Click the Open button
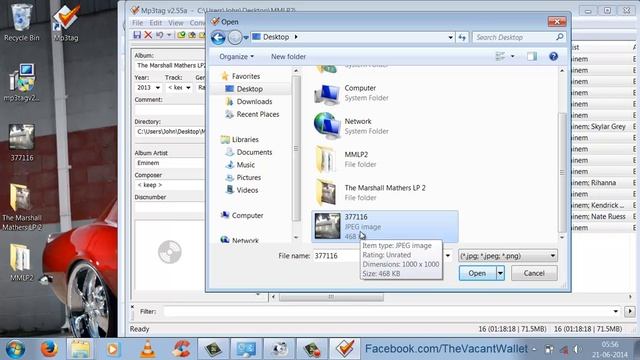The image size is (640, 360). pyautogui.click(x=477, y=273)
